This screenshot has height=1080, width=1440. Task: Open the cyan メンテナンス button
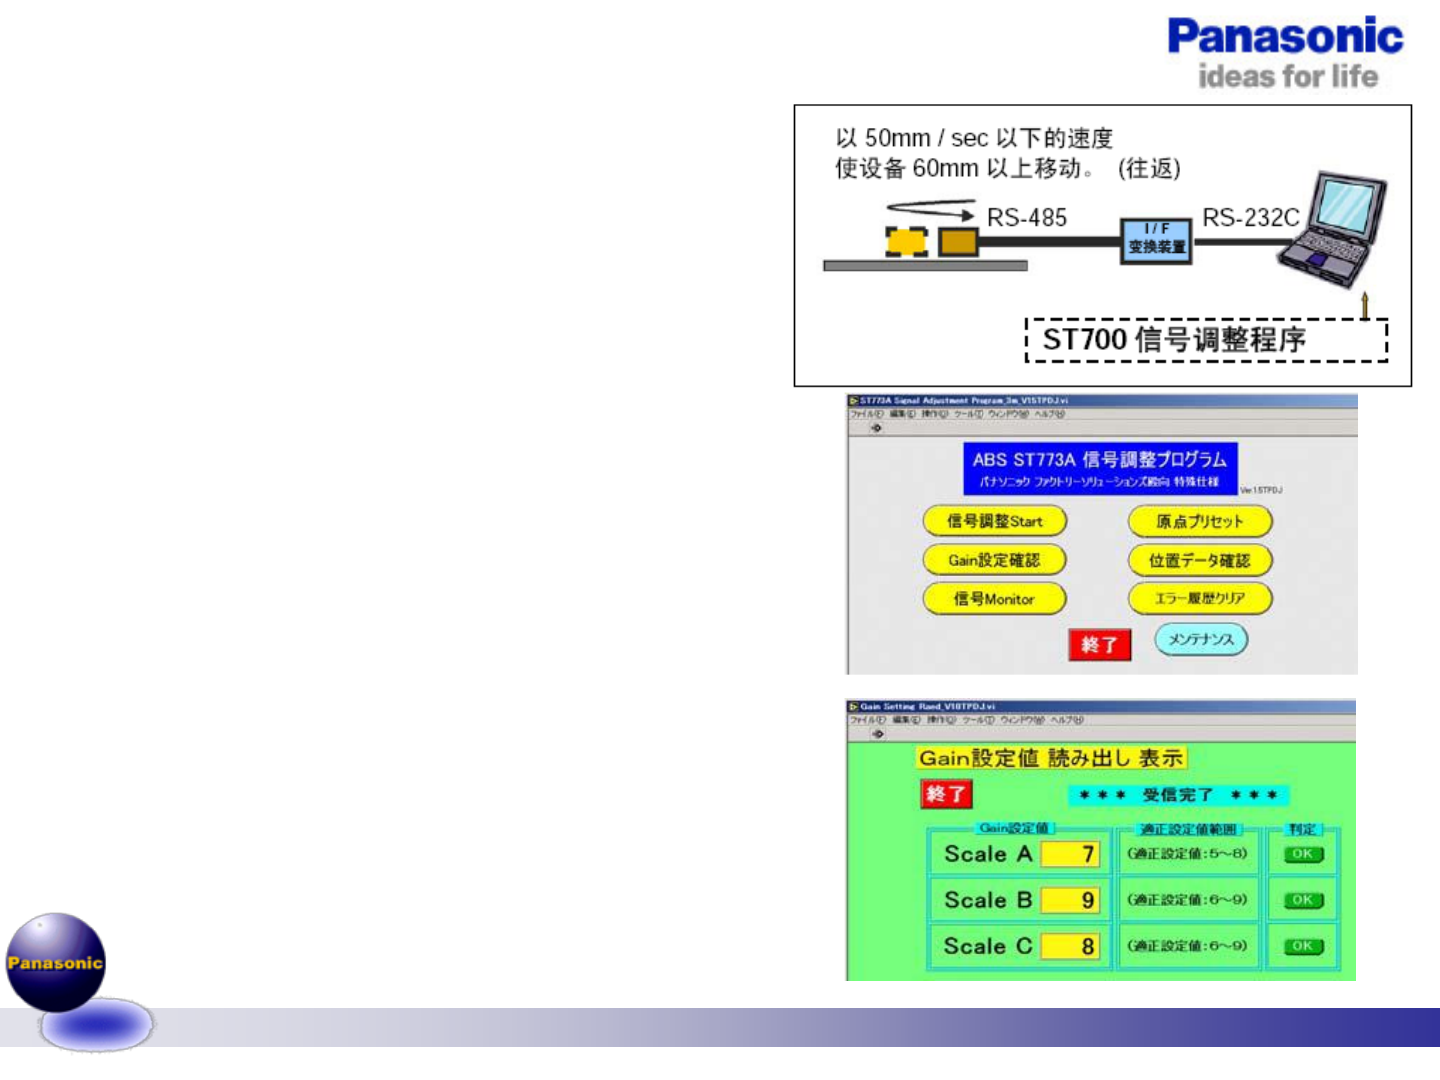click(x=1201, y=639)
